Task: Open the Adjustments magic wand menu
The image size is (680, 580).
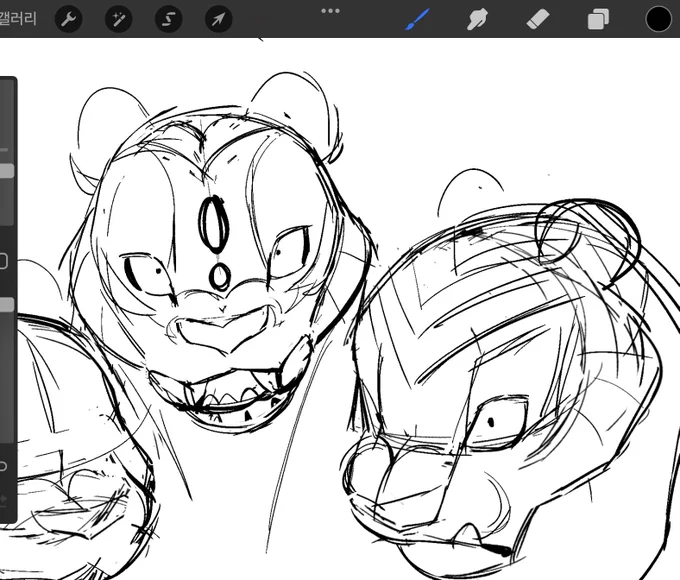Action: (x=118, y=19)
